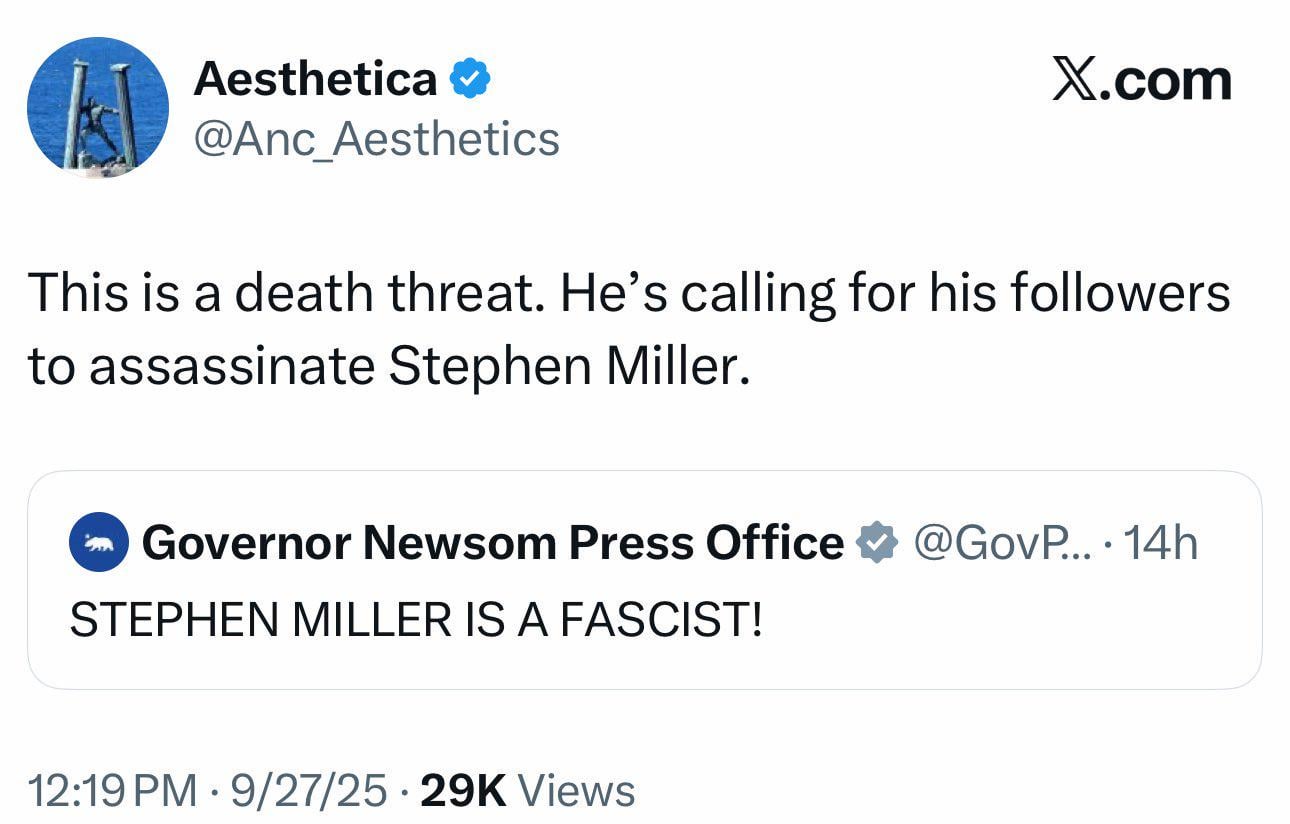
Task: Click the Views label under the post
Action: (x=579, y=790)
